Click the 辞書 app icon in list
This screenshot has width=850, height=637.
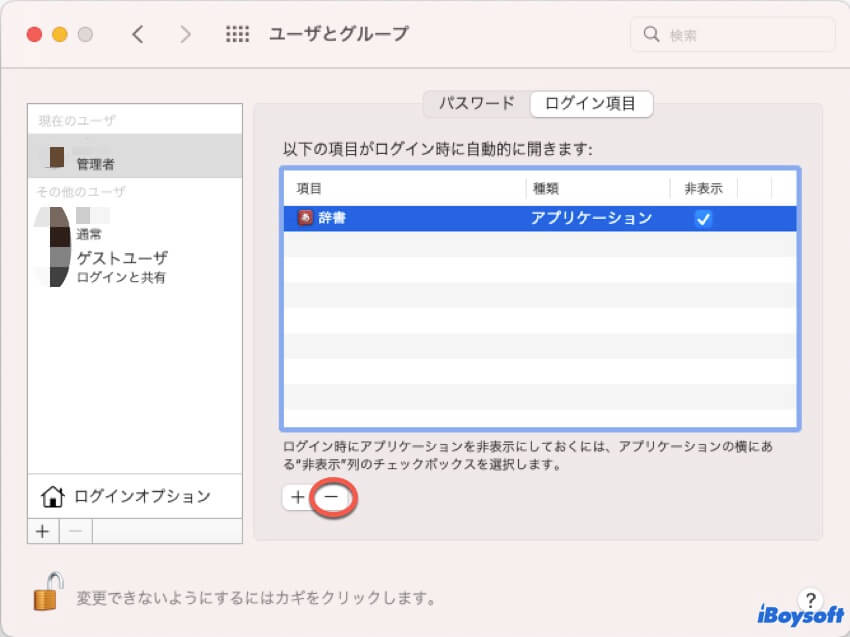306,218
